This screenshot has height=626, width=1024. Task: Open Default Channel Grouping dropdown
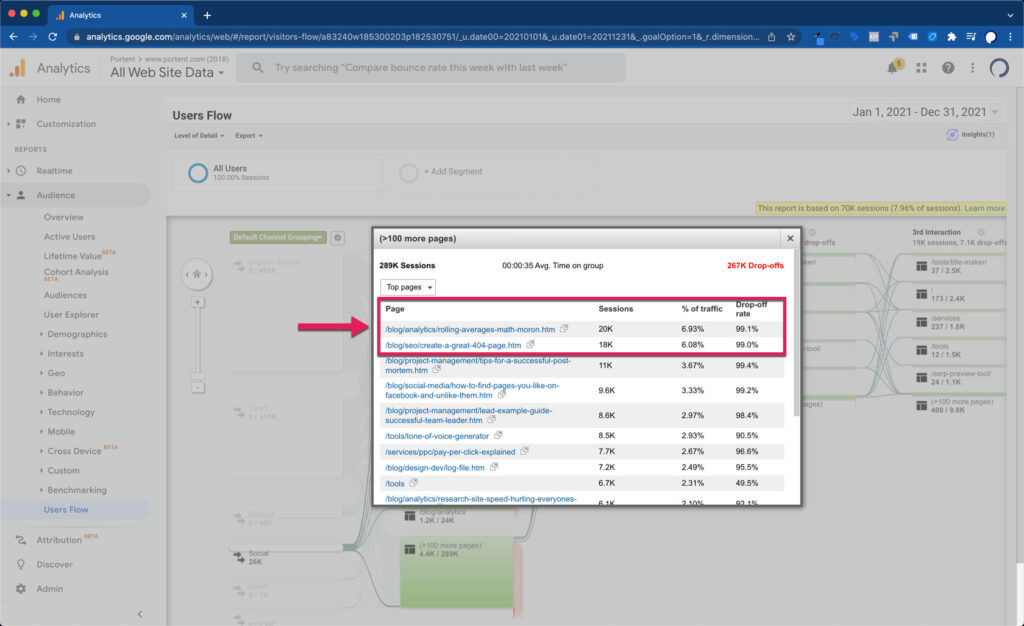[278, 238]
